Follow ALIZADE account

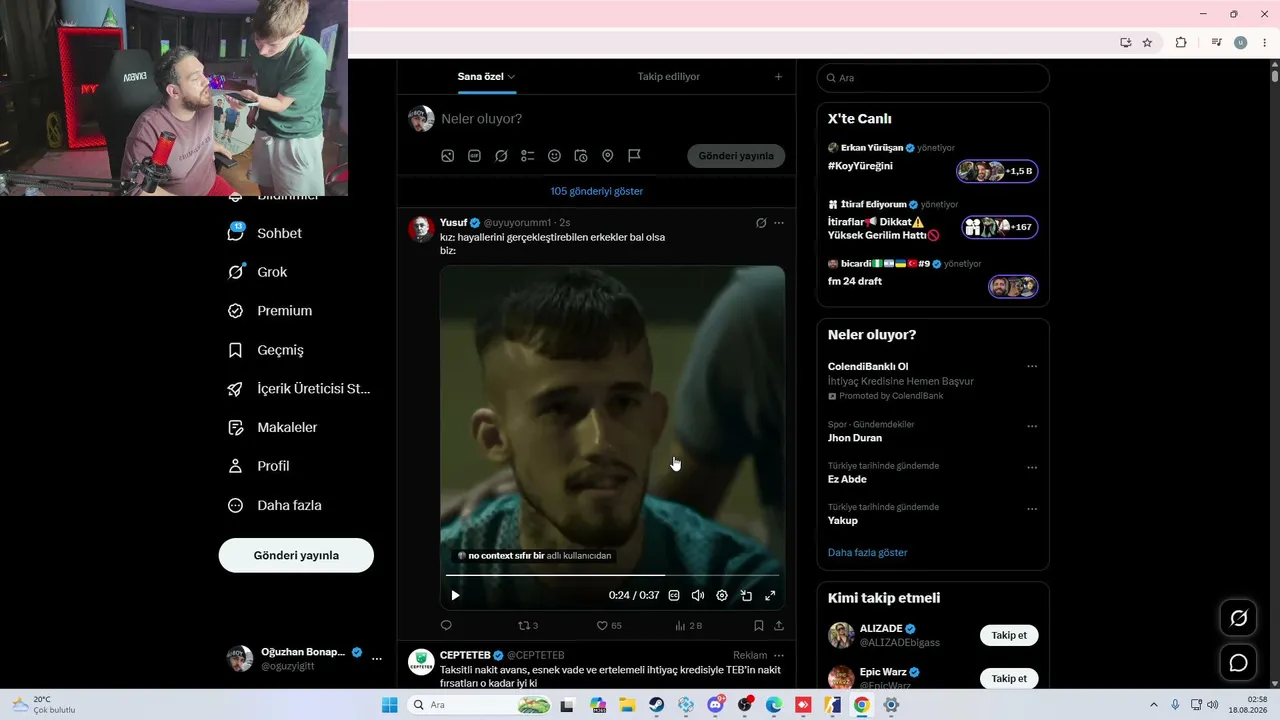(x=1009, y=635)
